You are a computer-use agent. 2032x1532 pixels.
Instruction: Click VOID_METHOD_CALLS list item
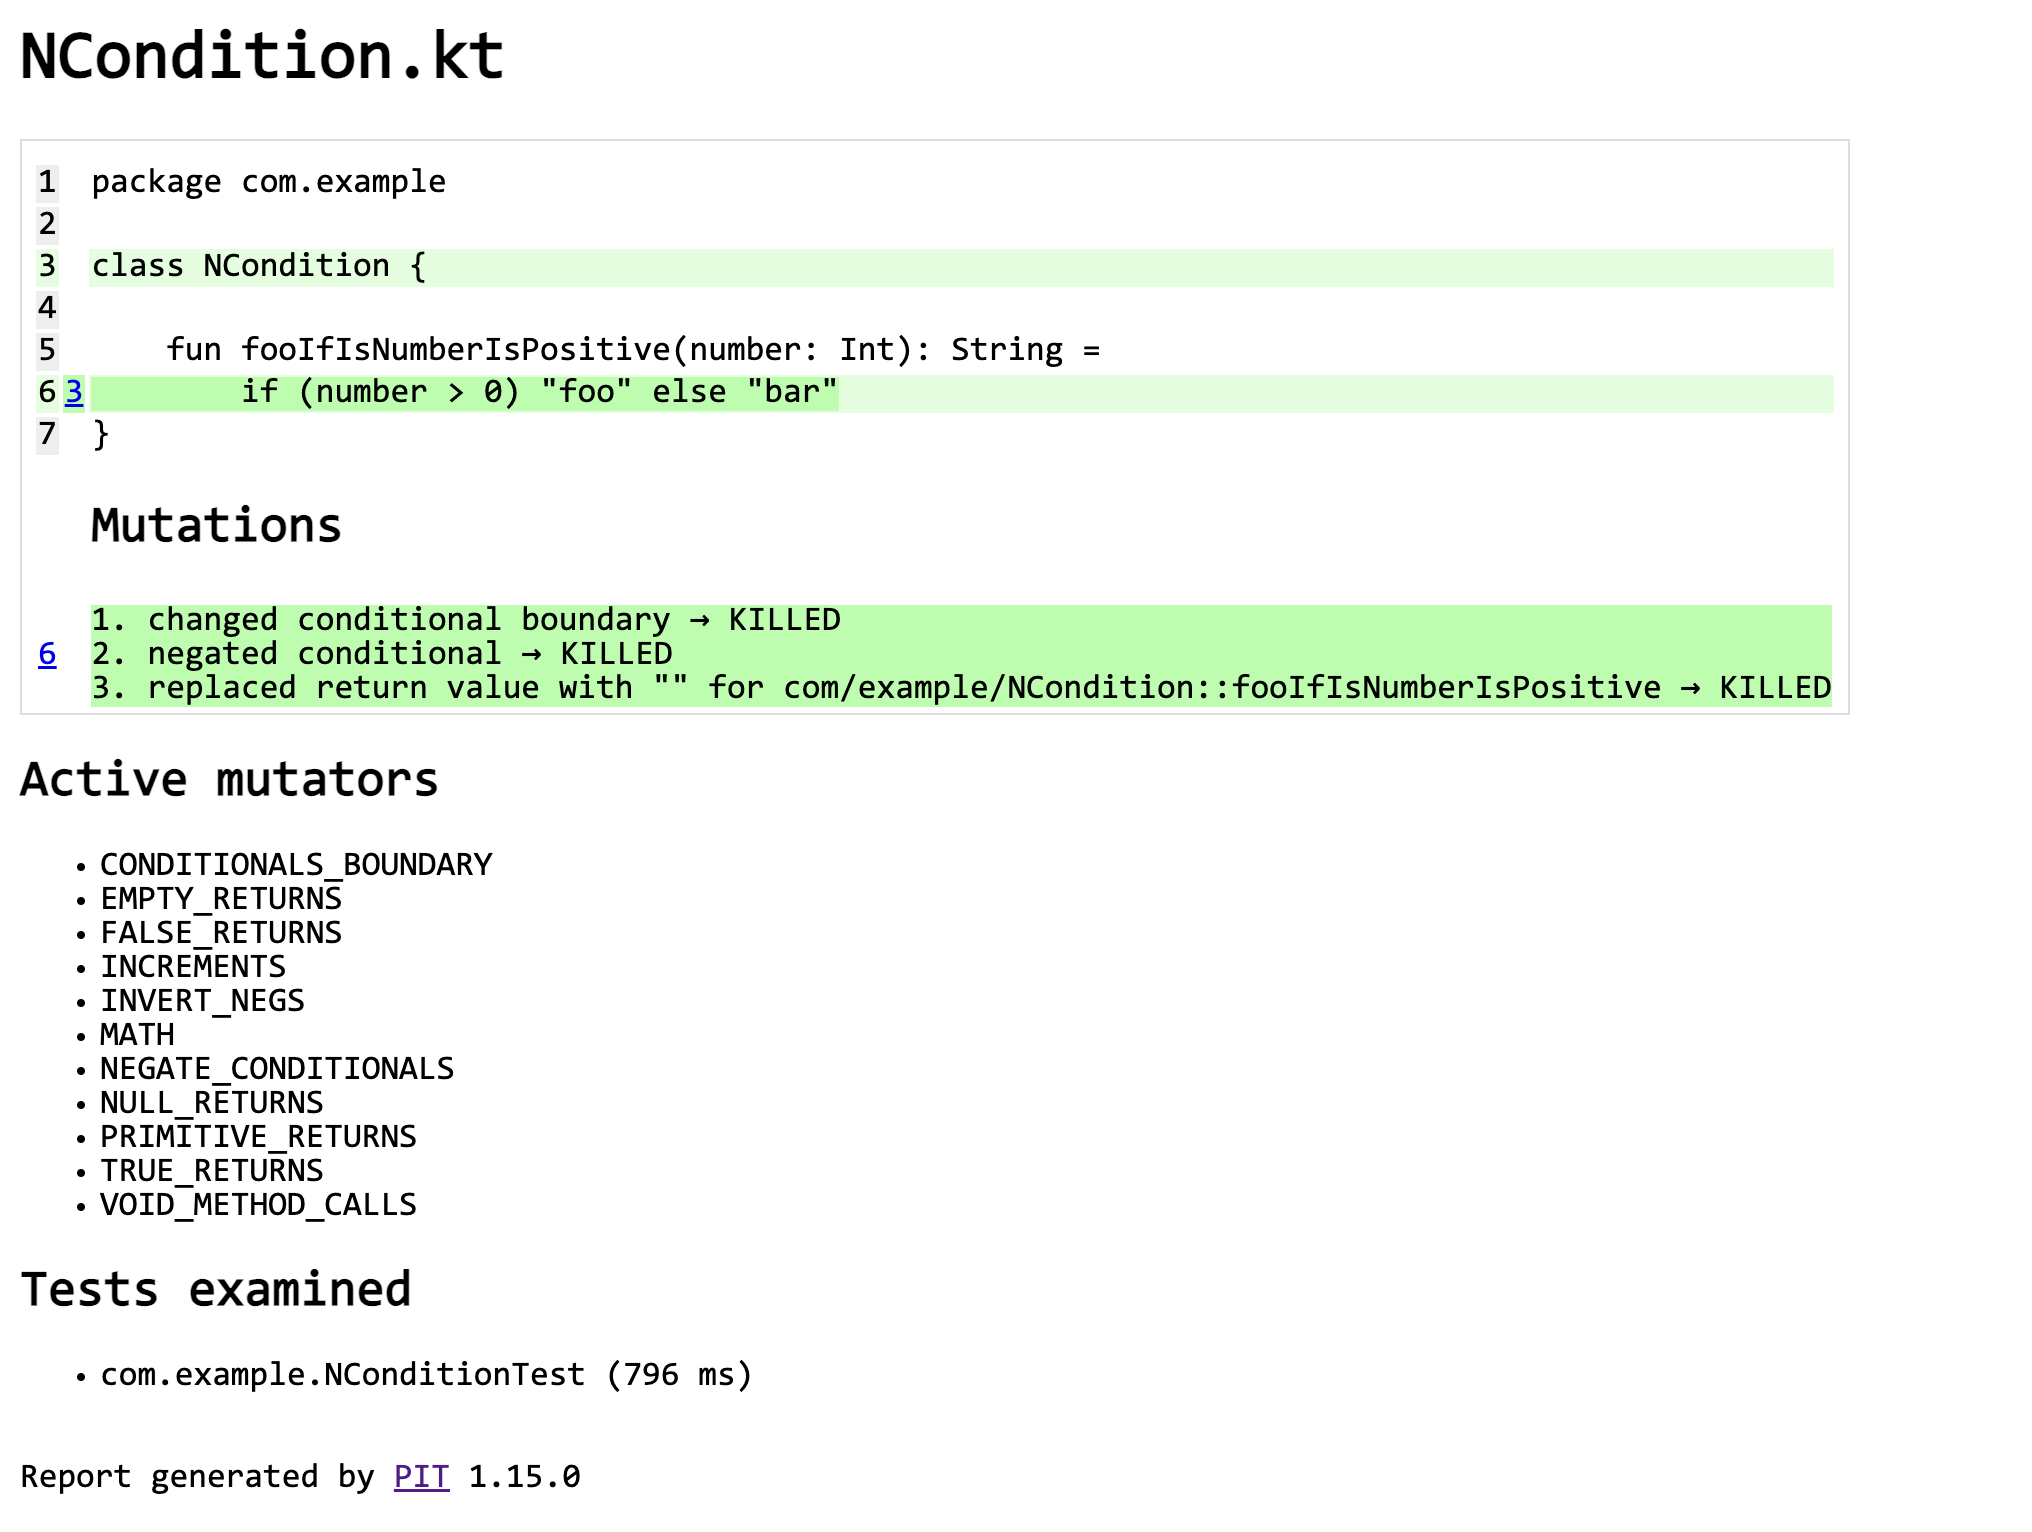[x=258, y=1204]
